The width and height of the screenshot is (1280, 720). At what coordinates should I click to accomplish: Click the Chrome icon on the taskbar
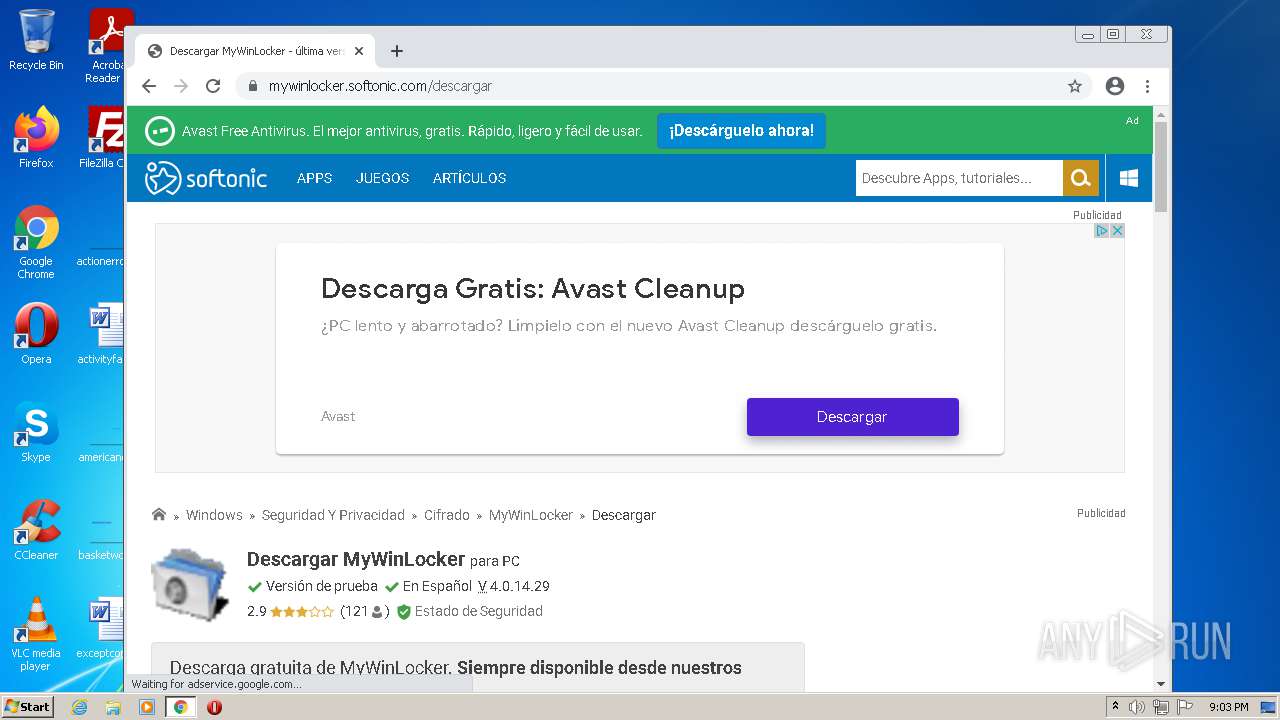tap(180, 707)
